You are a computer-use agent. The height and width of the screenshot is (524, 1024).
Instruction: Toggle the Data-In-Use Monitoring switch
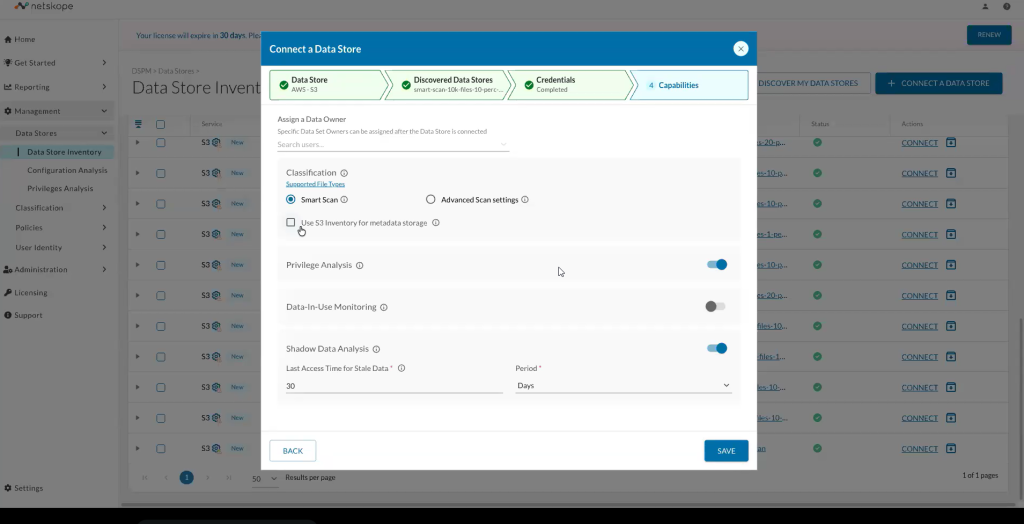point(716,306)
